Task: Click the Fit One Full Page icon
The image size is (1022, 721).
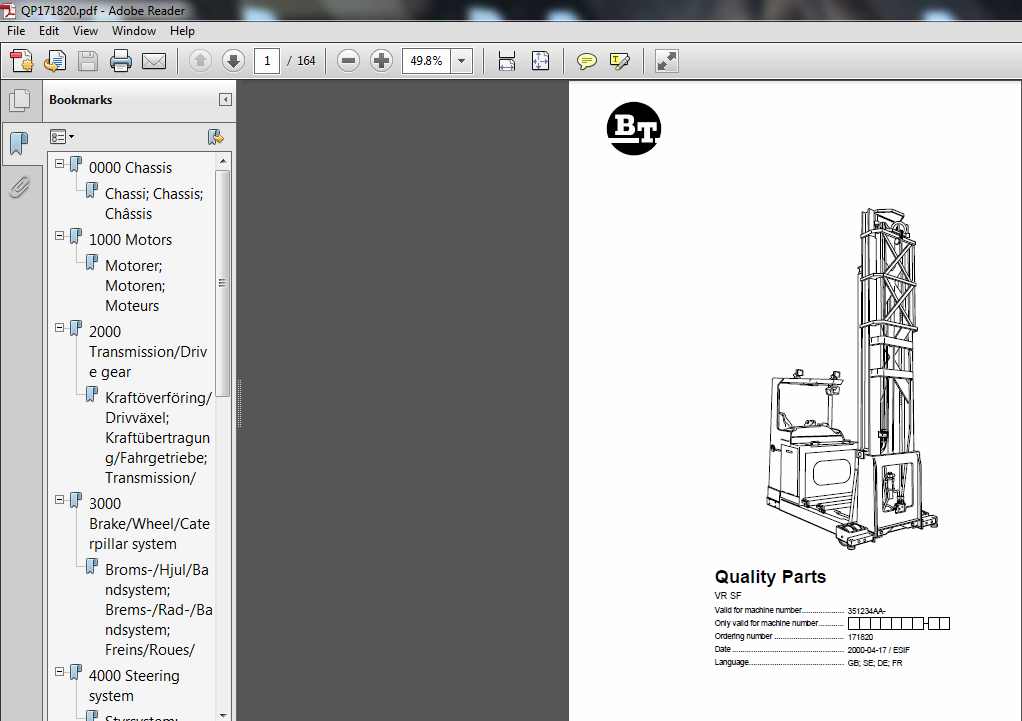Action: coord(540,61)
